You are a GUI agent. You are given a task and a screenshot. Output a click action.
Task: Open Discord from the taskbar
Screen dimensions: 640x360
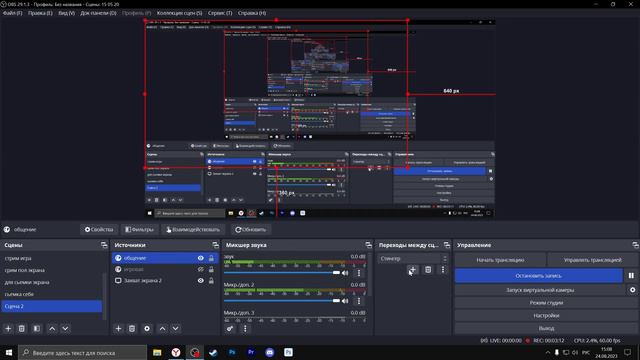pos(269,352)
